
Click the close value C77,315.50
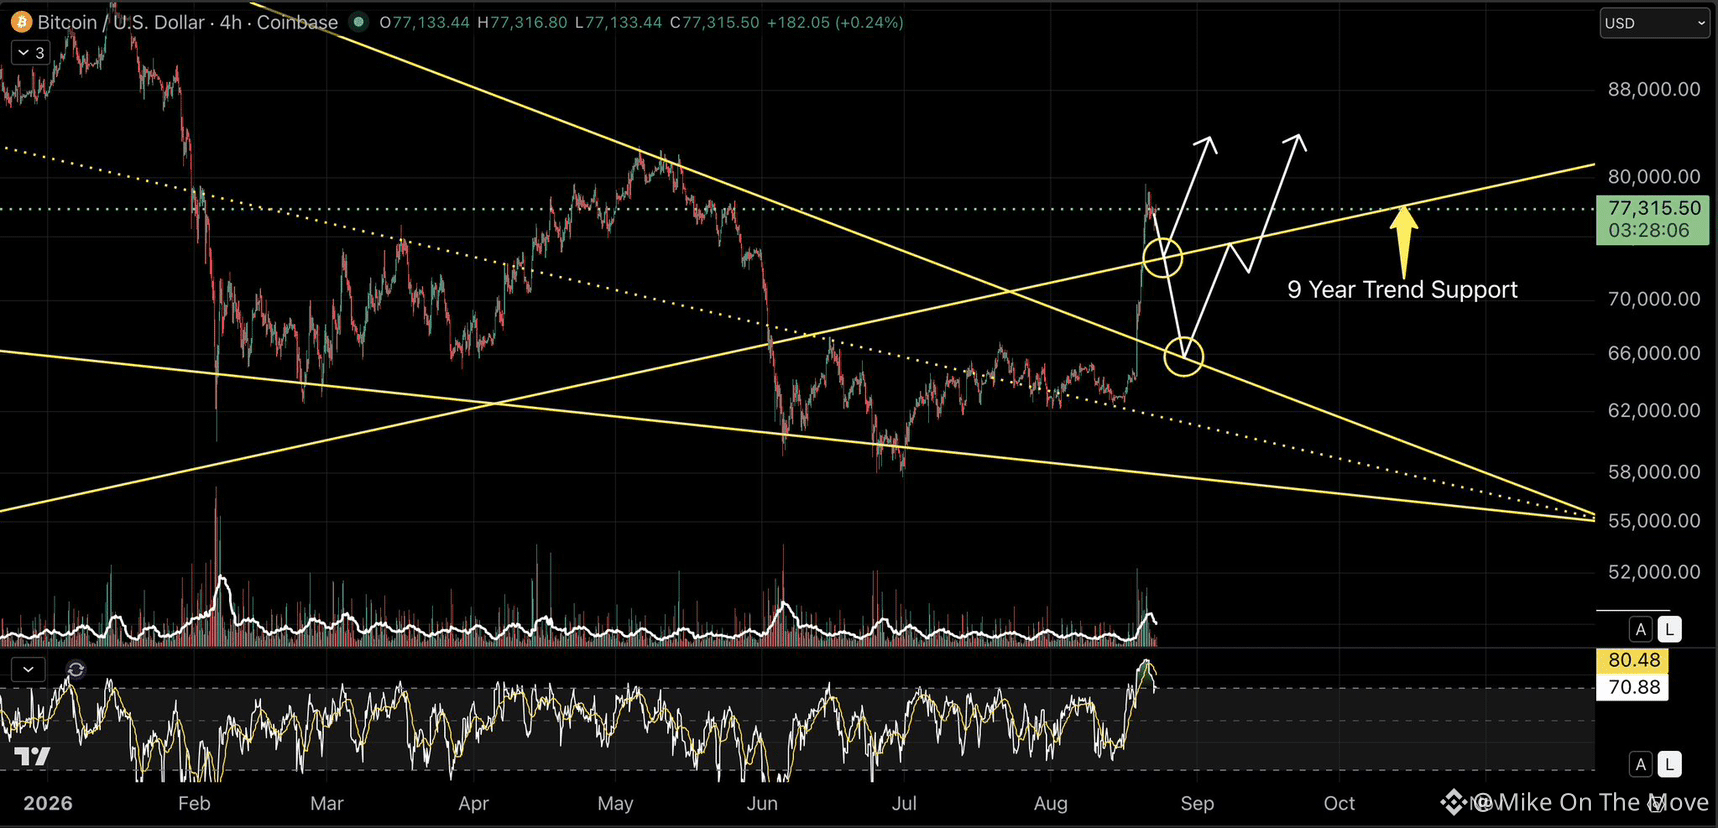(x=714, y=22)
